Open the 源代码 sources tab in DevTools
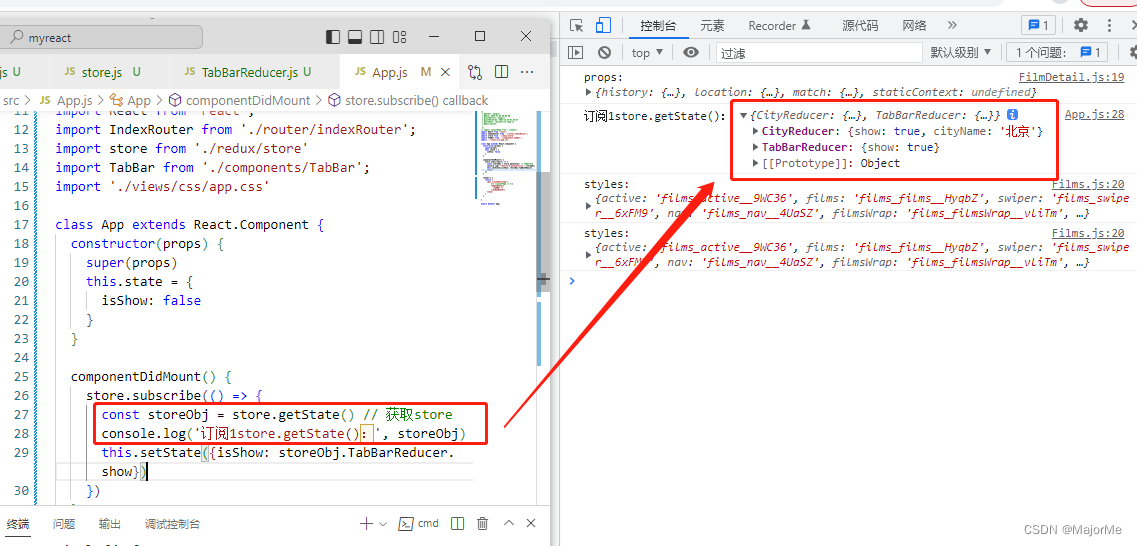1137x546 pixels. click(860, 25)
